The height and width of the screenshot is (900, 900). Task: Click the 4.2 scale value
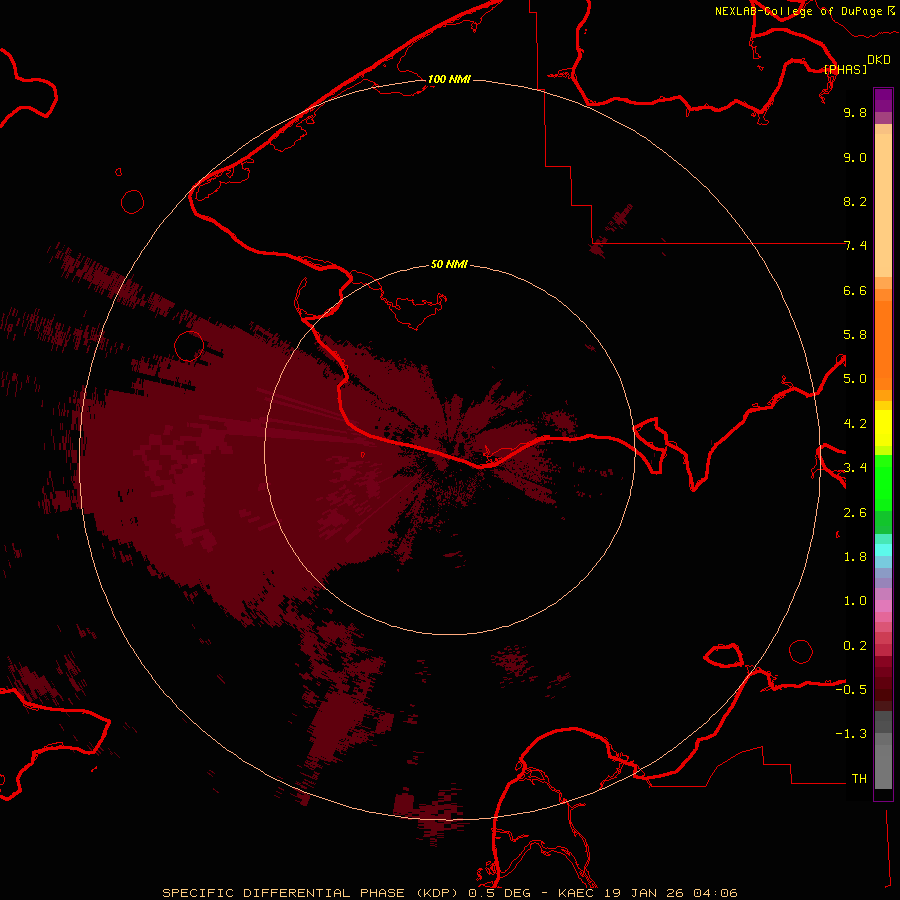tap(855, 424)
